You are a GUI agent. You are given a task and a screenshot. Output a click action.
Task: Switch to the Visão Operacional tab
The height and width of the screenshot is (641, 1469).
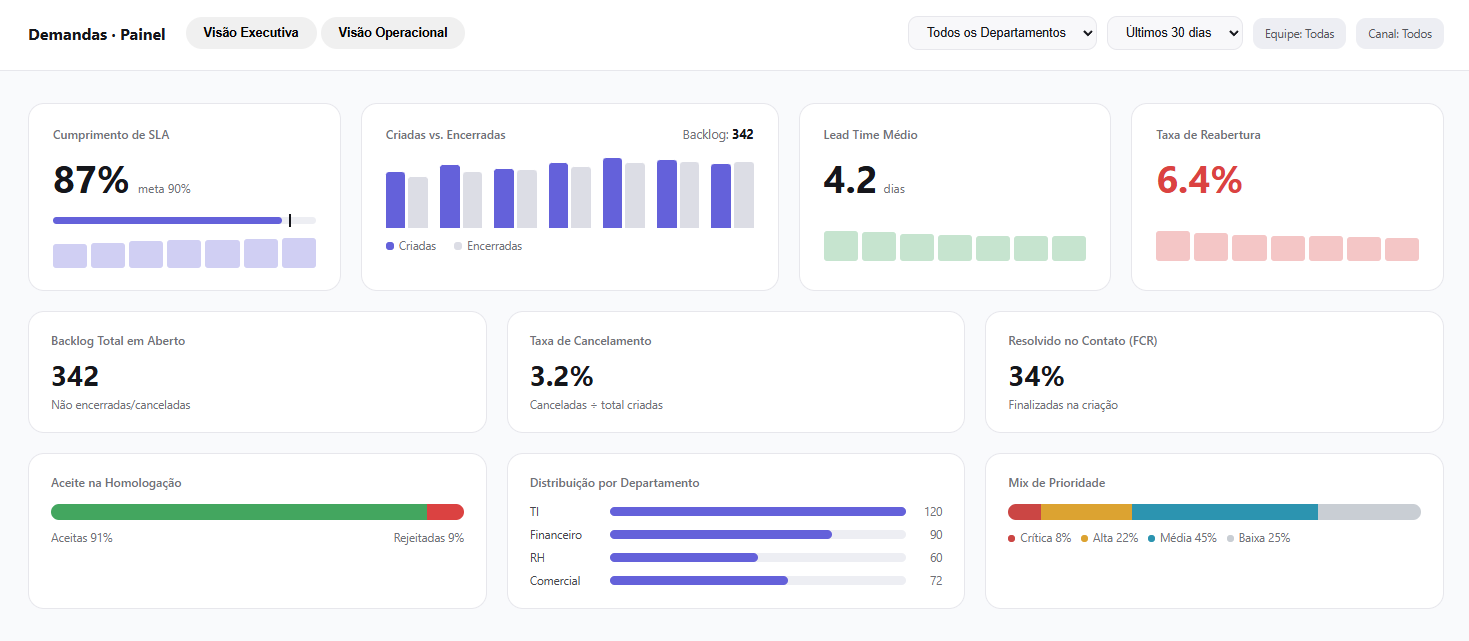click(393, 33)
